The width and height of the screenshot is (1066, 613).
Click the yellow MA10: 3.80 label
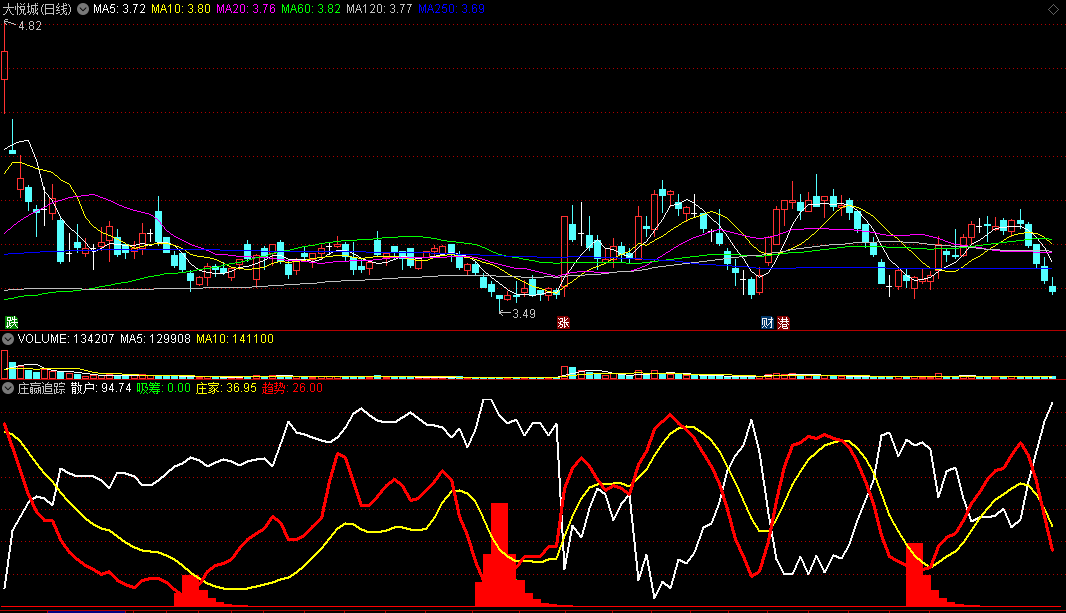tap(181, 9)
